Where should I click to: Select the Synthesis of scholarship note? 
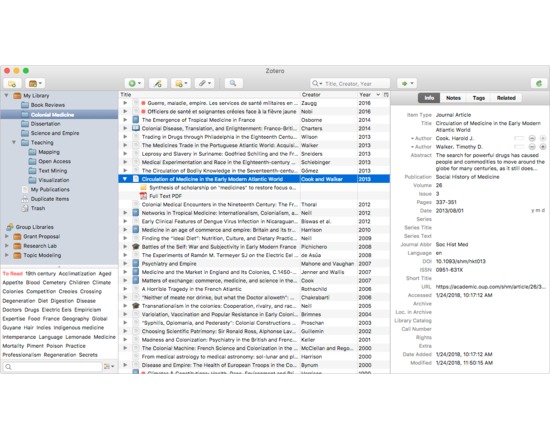pyautogui.click(x=223, y=188)
